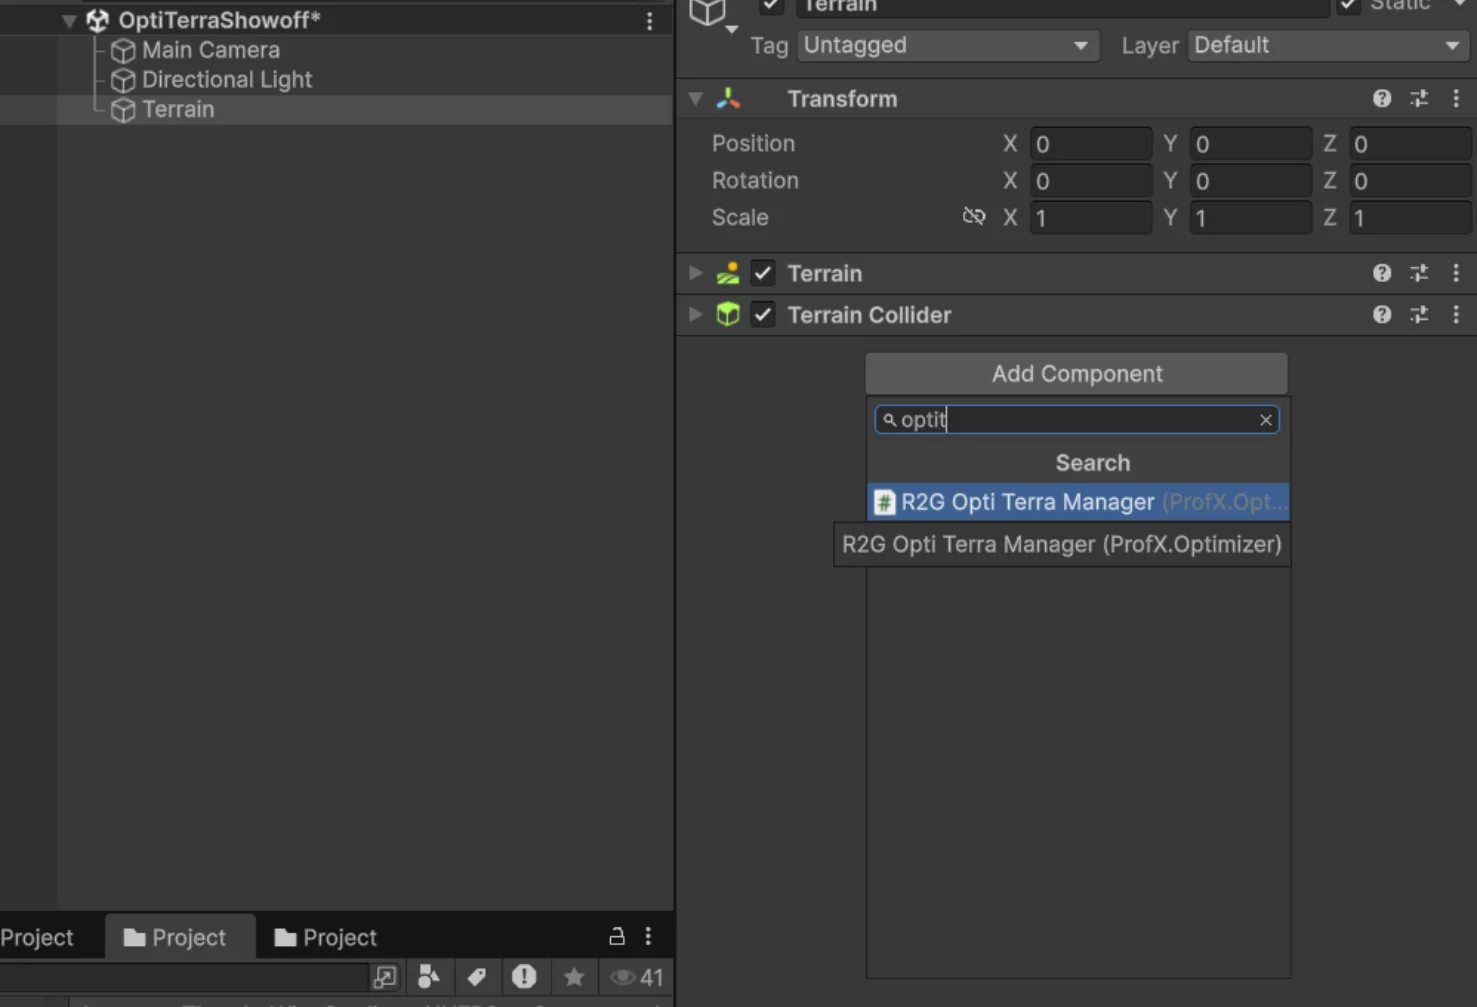Edit Scale Y field

tap(1251, 218)
